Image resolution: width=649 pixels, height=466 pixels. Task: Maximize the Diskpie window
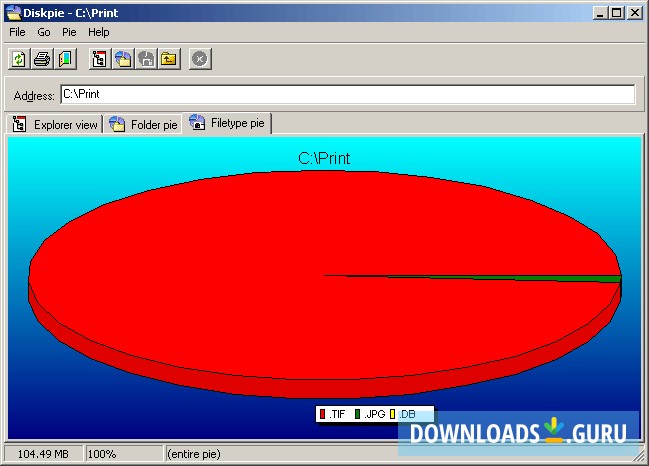[x=616, y=13]
